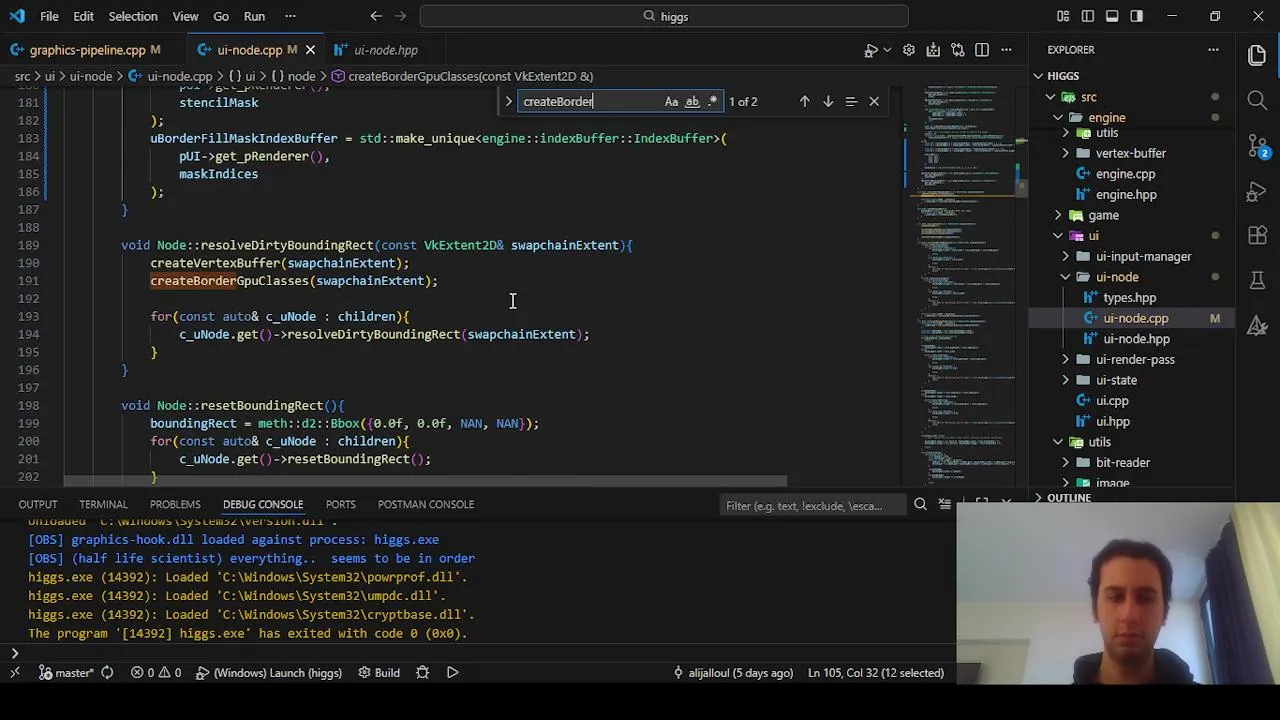Open the run dropdown arrow beside the play icon
The width and height of the screenshot is (1280, 720).
click(x=887, y=50)
